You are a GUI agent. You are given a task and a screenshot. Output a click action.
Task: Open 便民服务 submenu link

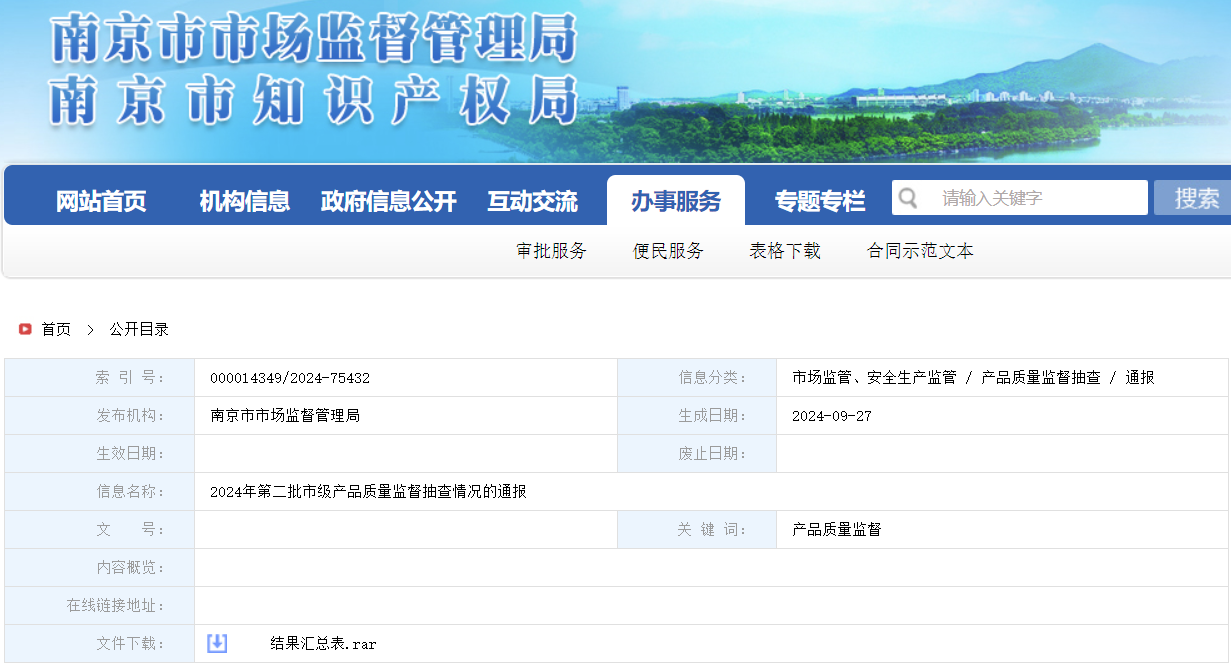tap(668, 251)
